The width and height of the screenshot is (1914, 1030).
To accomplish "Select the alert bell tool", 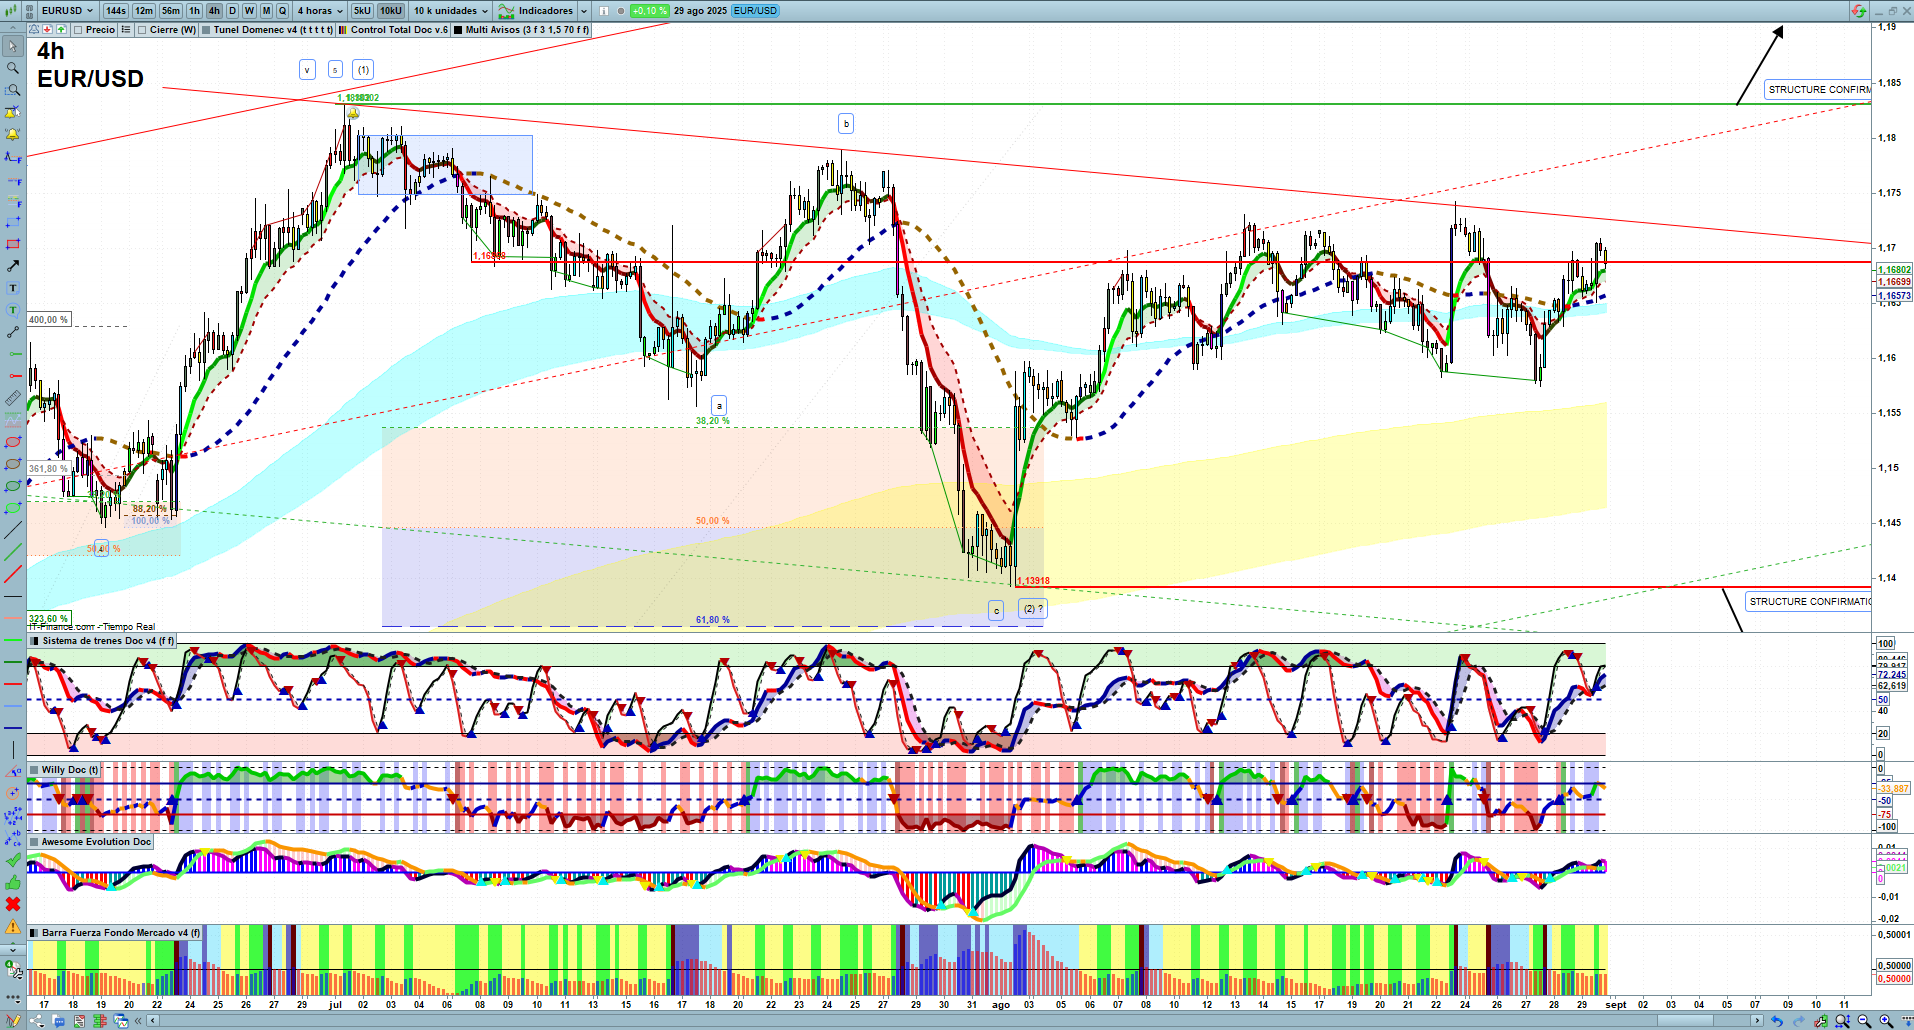I will point(13,134).
